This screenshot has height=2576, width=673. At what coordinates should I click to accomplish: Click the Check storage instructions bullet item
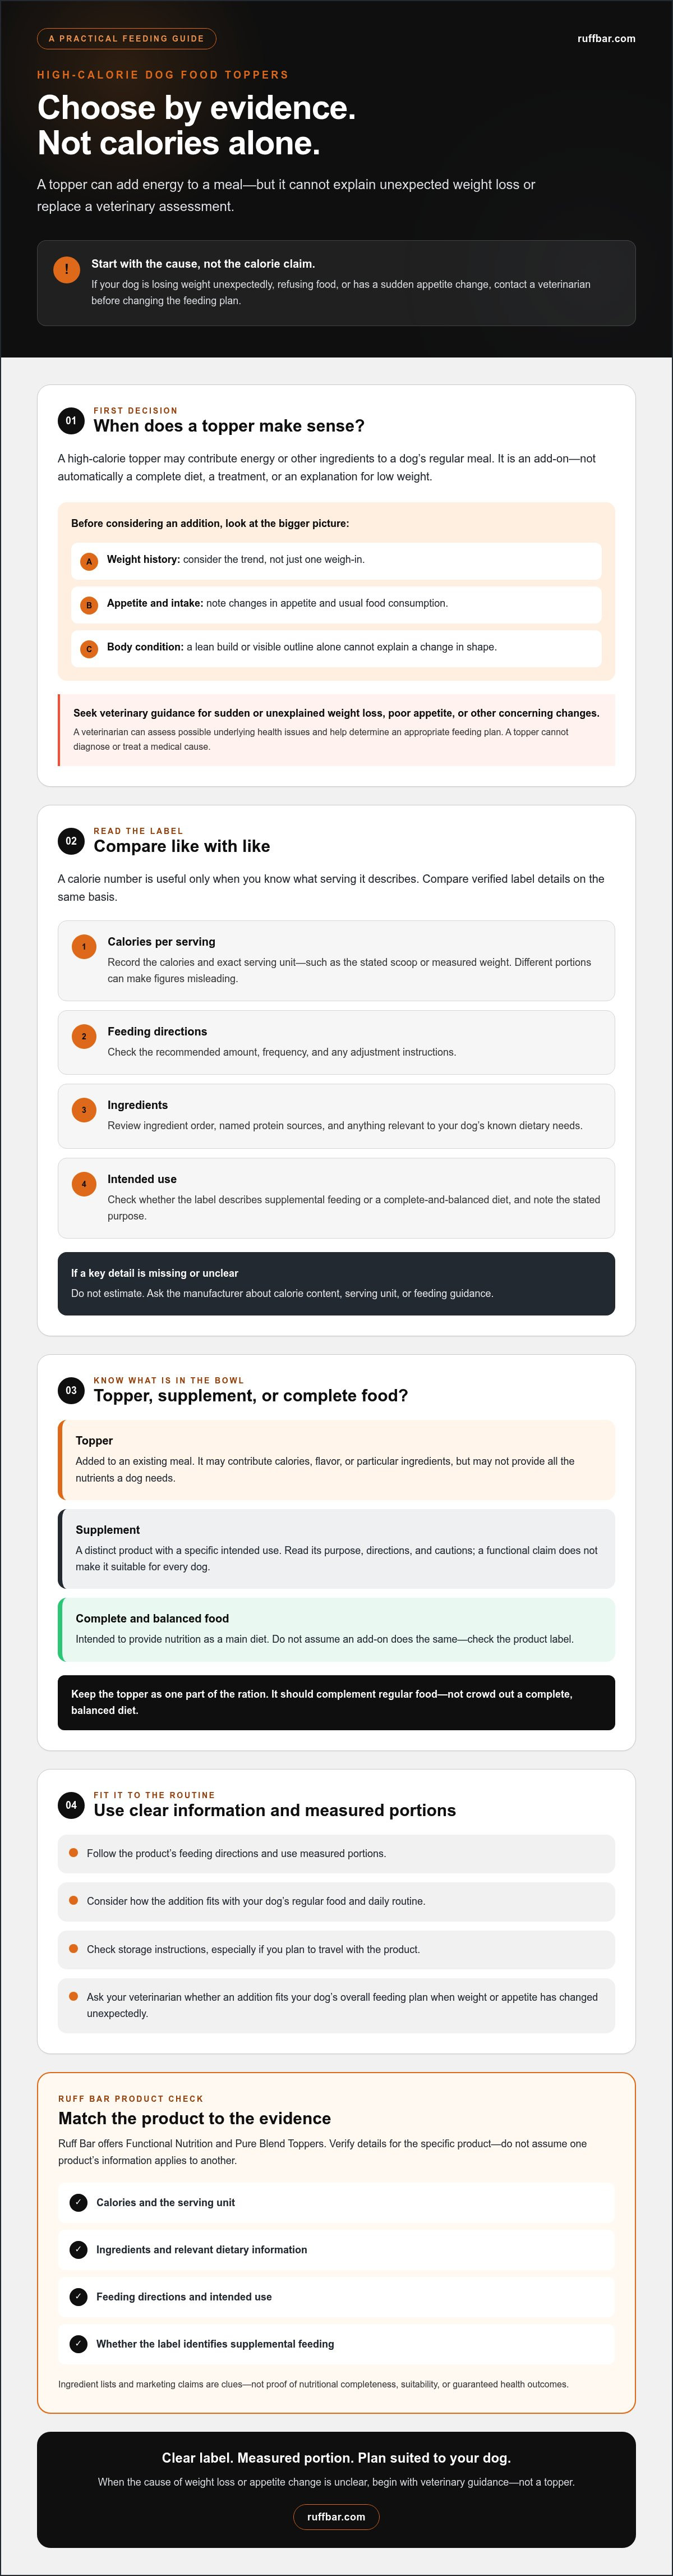(336, 1949)
